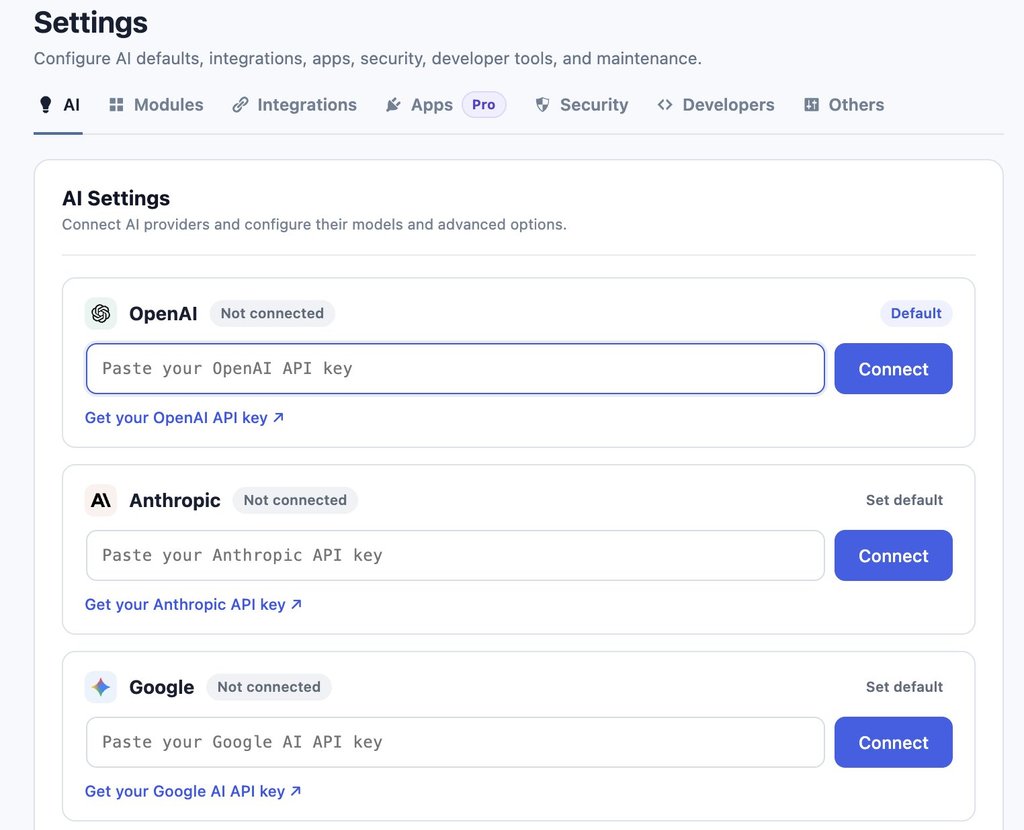Click the Google sparkle logo icon
Image resolution: width=1024 pixels, height=830 pixels.
coord(101,688)
